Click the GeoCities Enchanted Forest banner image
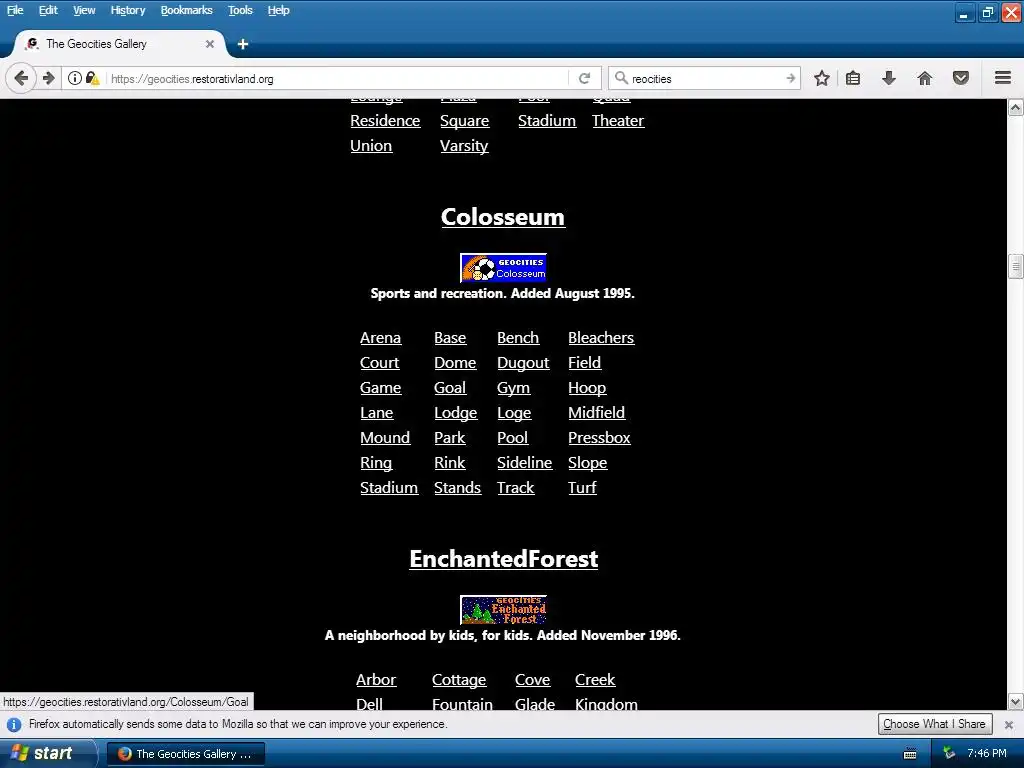 503,610
